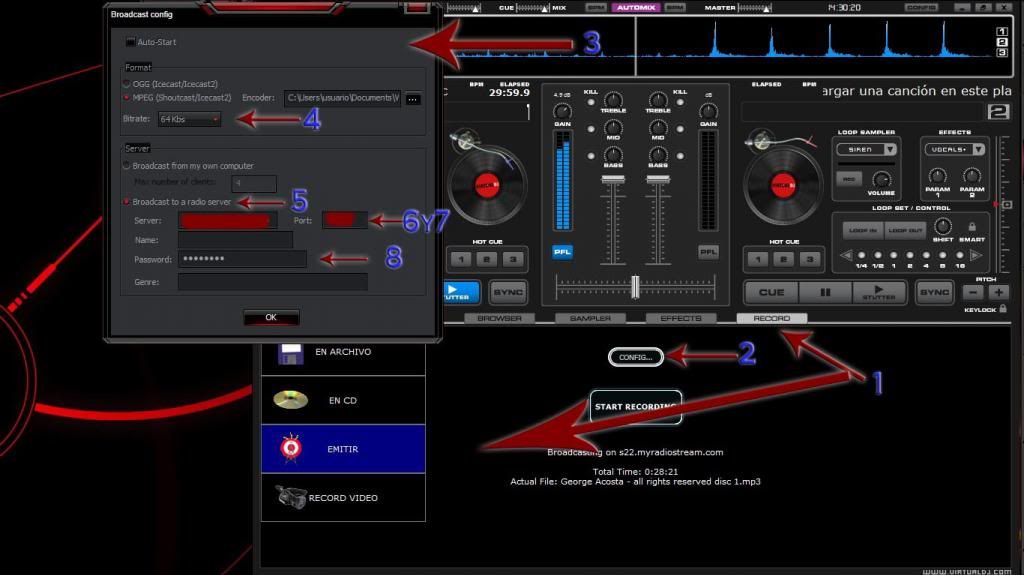Focus the Name text field
Viewport: 1024px width, 575px height.
[235, 240]
